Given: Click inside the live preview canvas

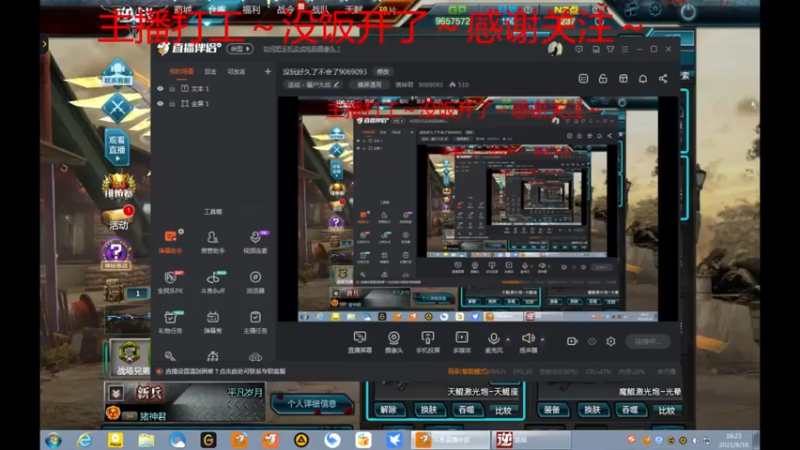Looking at the screenshot, I should click(x=478, y=209).
